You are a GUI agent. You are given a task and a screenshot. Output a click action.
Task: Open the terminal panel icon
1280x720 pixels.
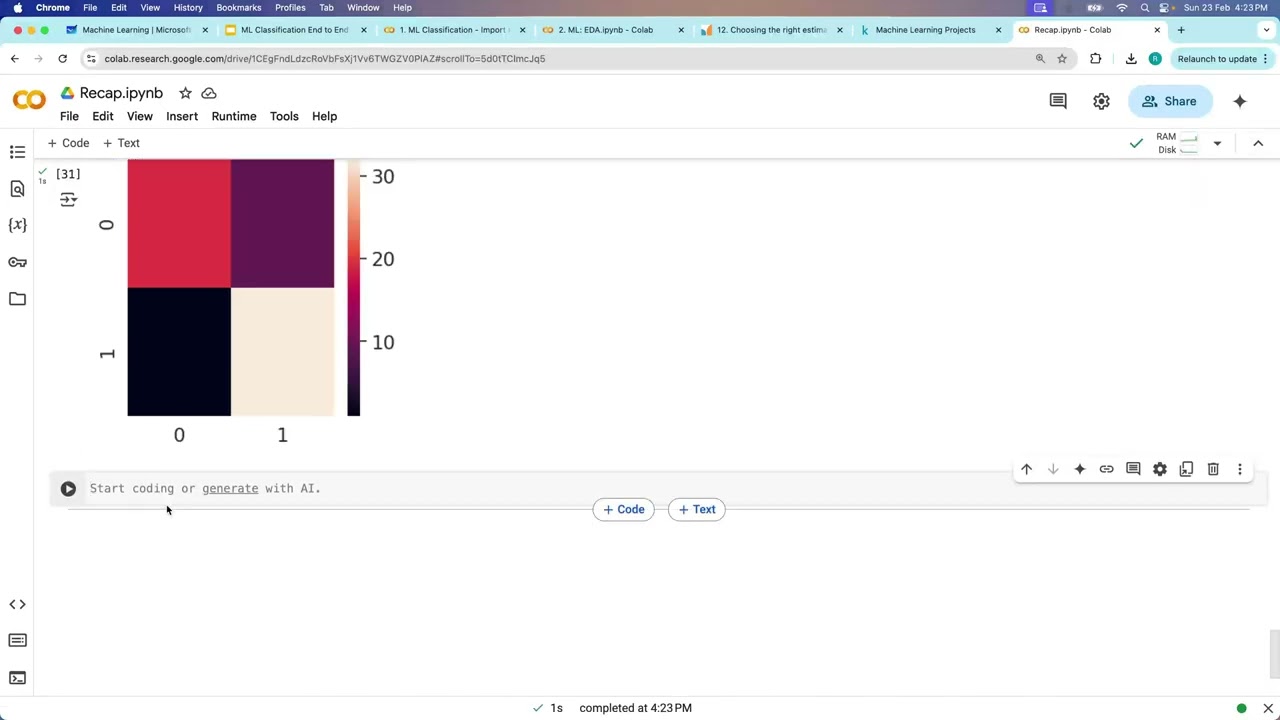coord(17,678)
